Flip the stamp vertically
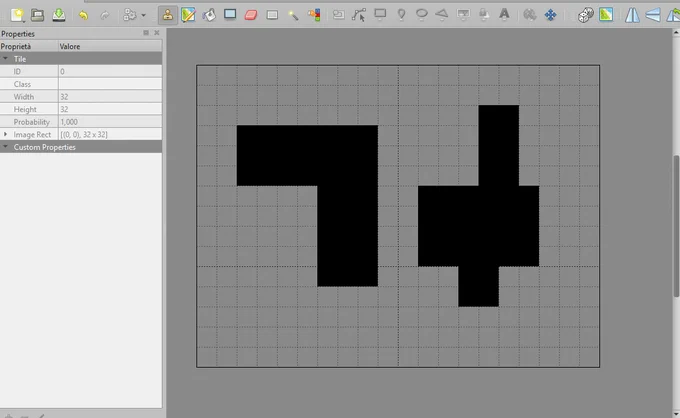 click(653, 15)
